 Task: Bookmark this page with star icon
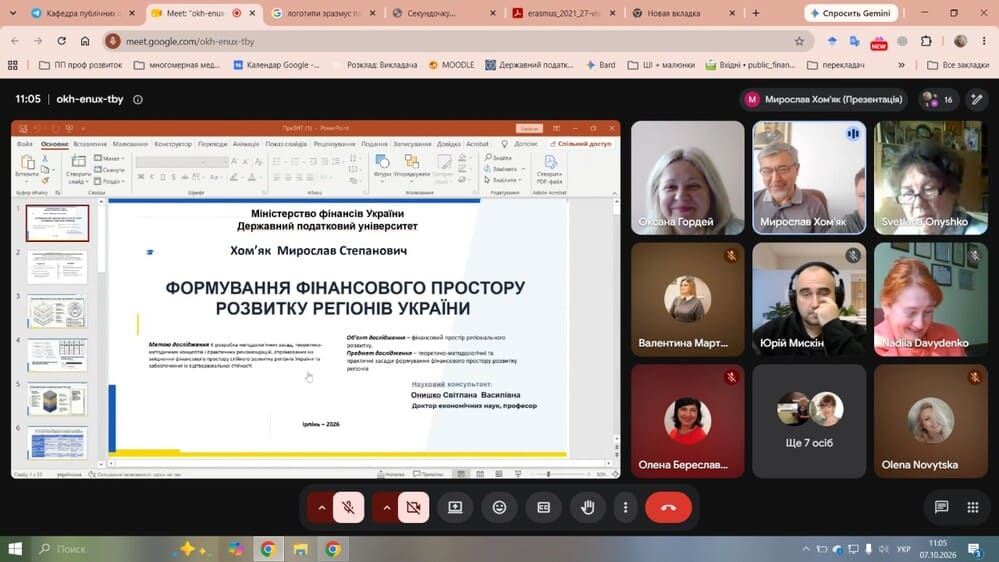[x=799, y=41]
